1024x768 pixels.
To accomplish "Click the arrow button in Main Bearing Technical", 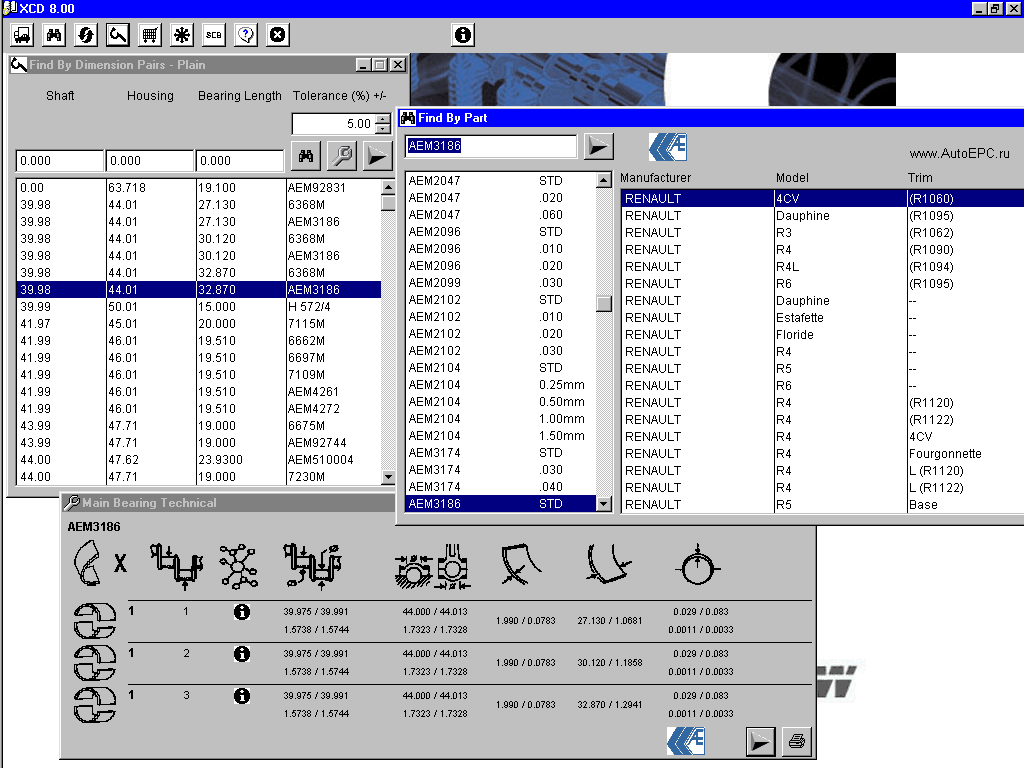I will pyautogui.click(x=760, y=741).
